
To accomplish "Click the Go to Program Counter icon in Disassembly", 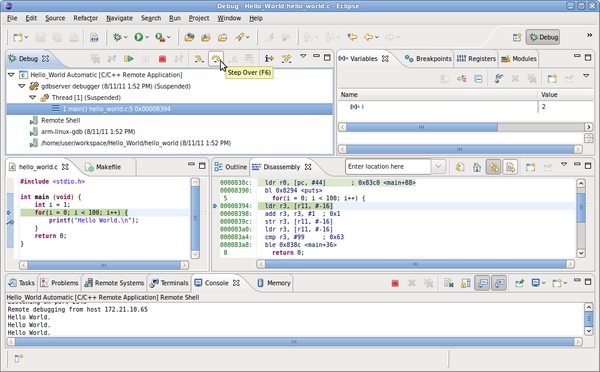I will coord(477,167).
